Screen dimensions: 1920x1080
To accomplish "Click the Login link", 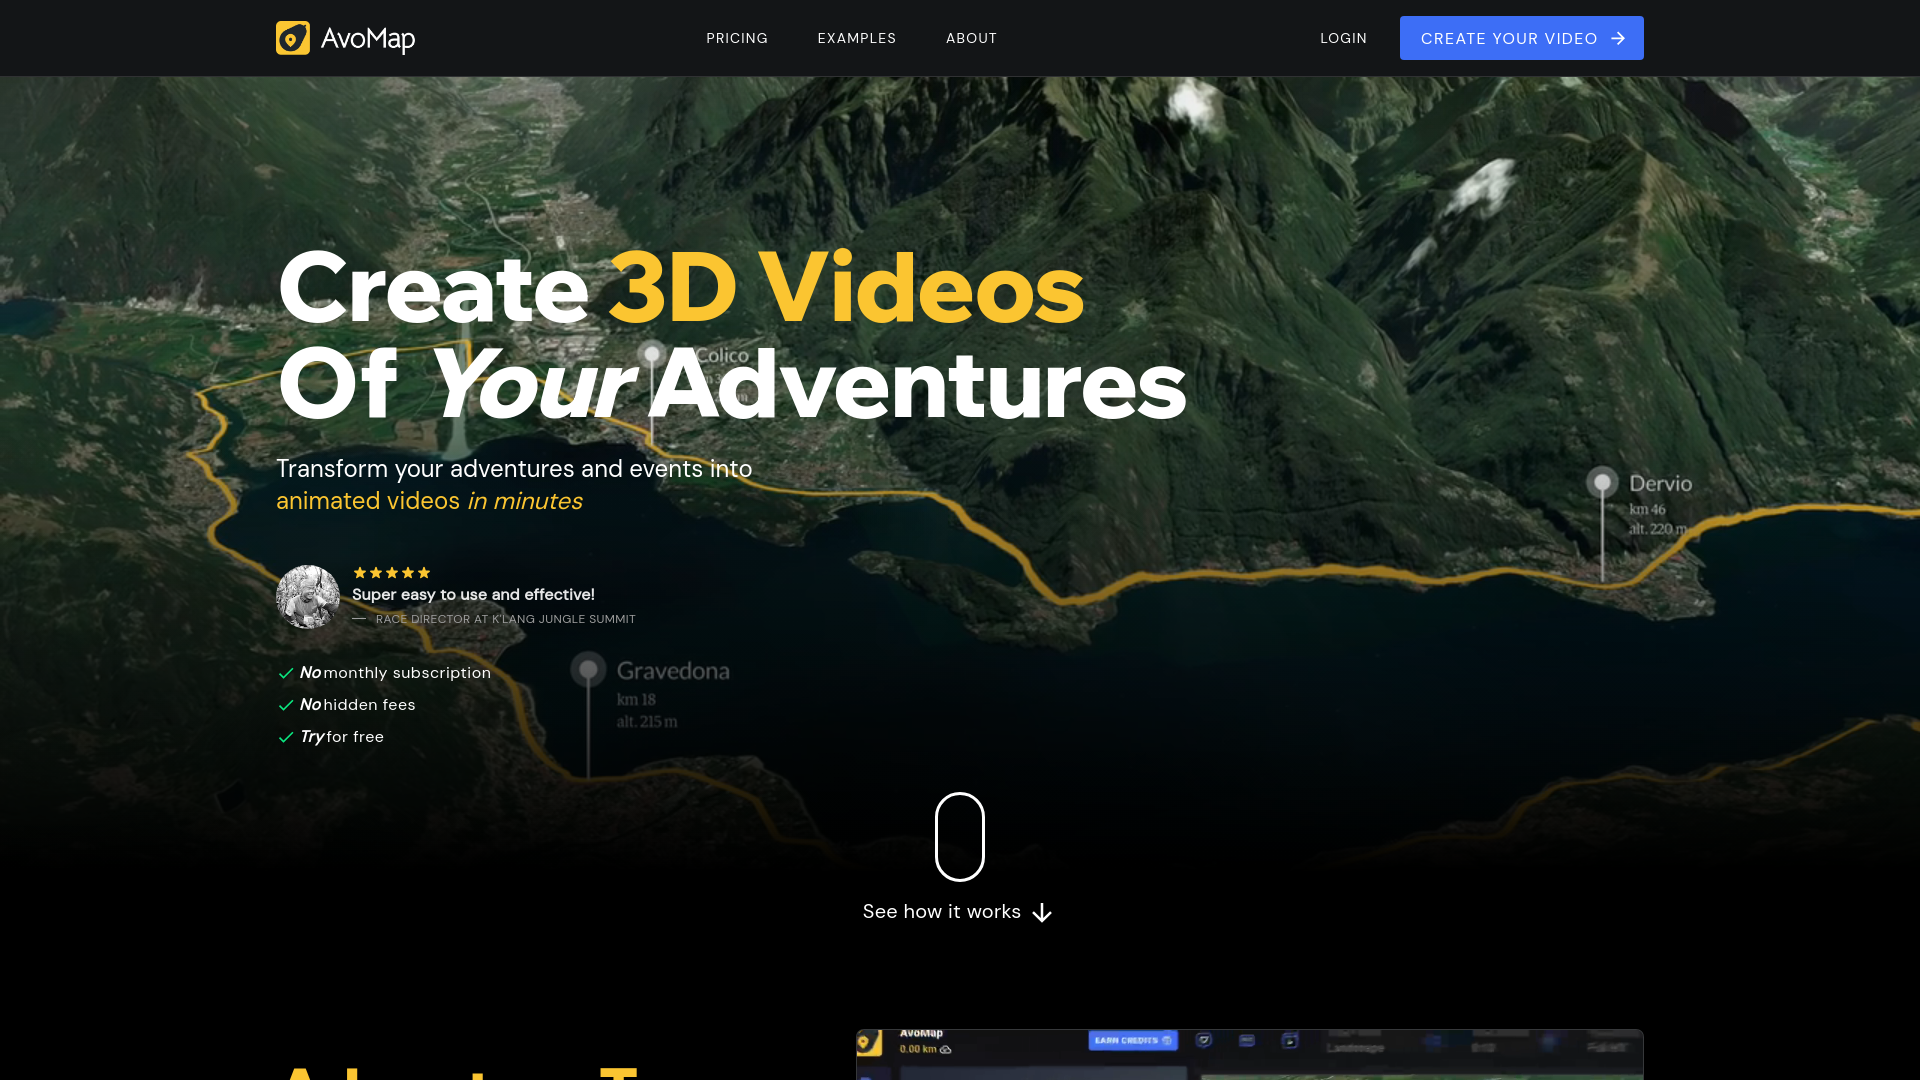I will [1343, 38].
